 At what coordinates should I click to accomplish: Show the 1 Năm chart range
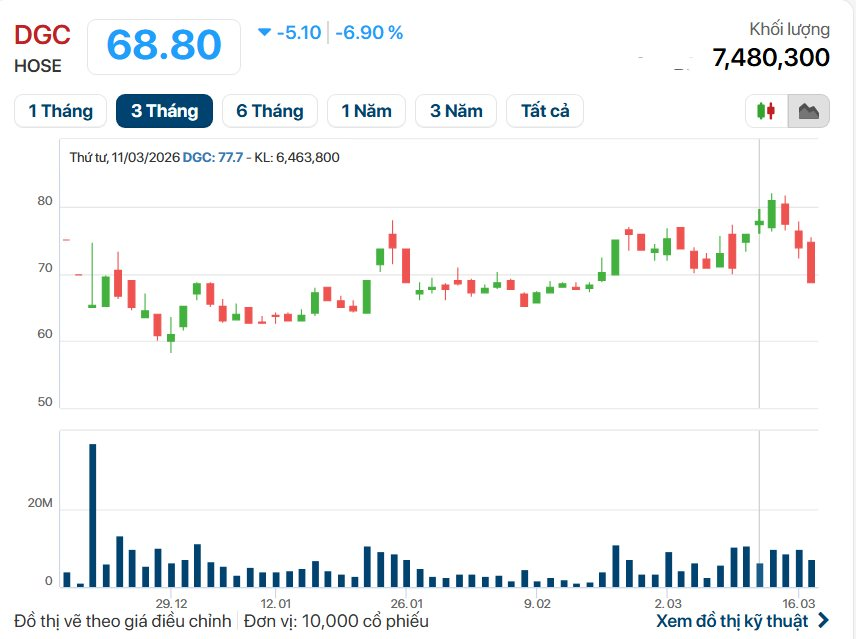(x=366, y=111)
